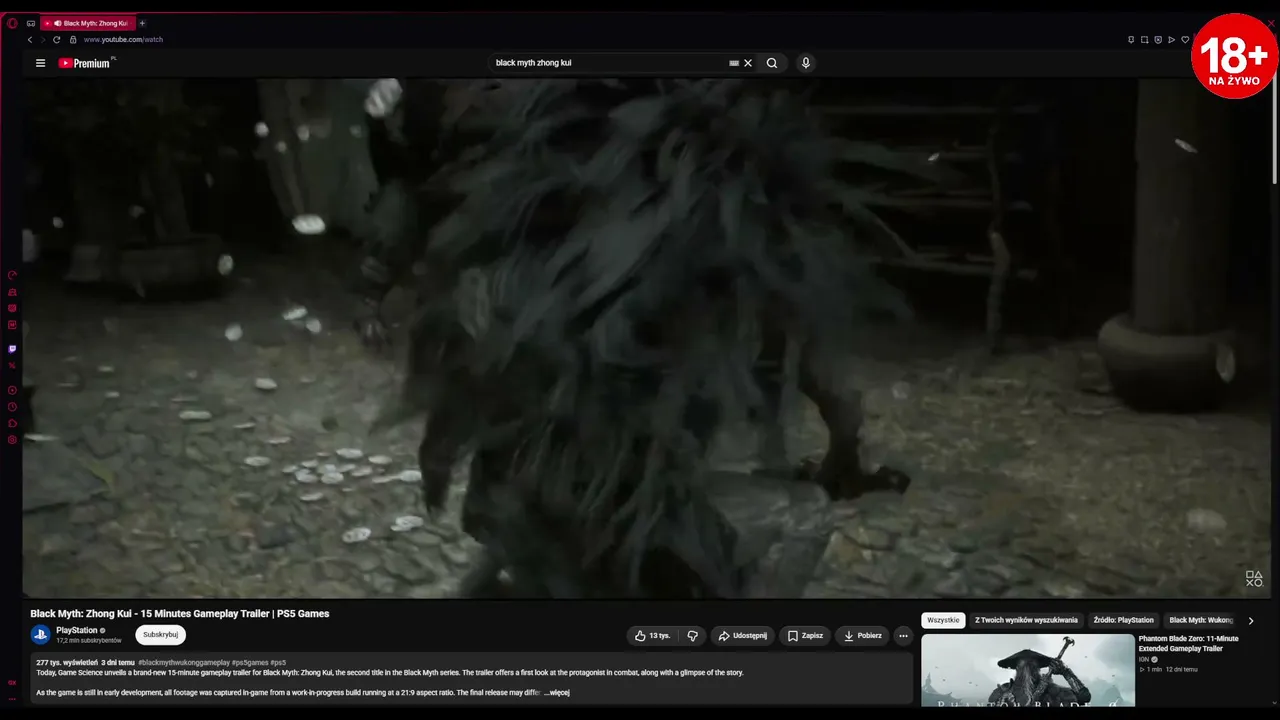Open the PlayStation channel avatar
Viewport: 1280px width, 720px height.
point(41,635)
